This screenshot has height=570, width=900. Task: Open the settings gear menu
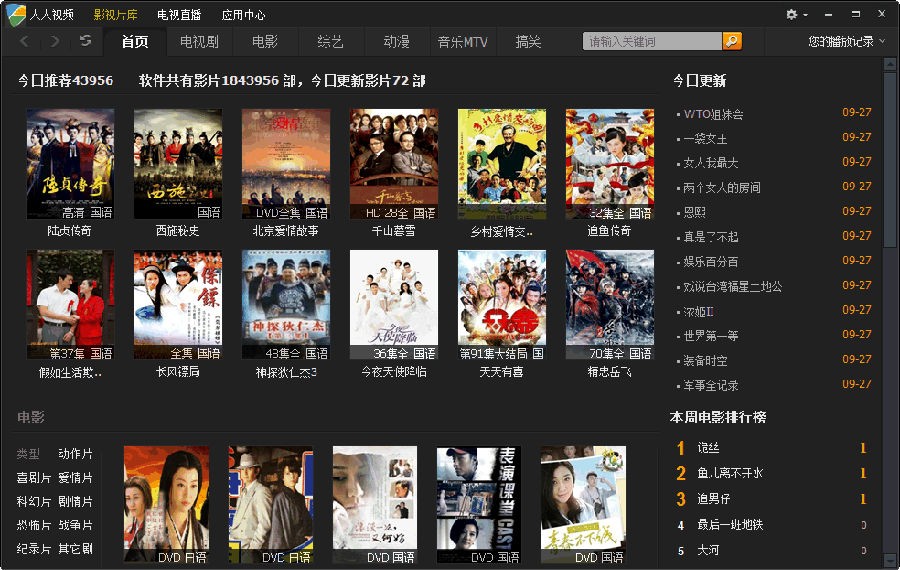[x=796, y=14]
